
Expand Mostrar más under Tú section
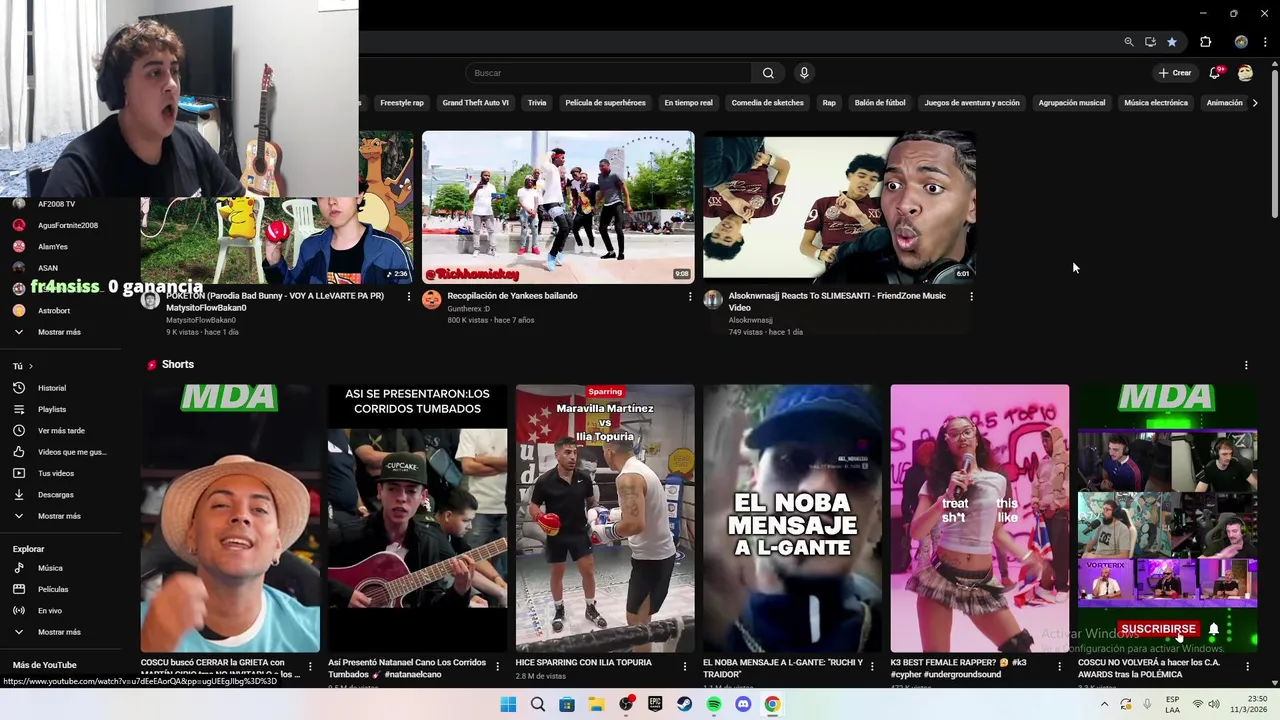(x=60, y=516)
